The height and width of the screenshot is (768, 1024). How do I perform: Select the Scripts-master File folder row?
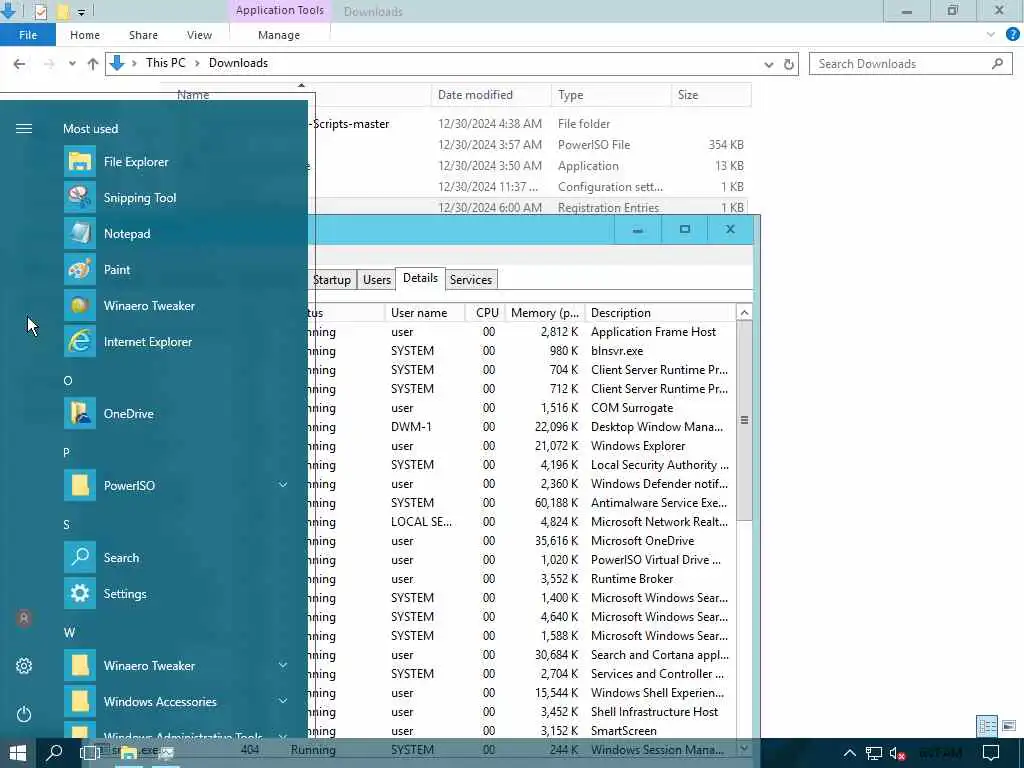[x=529, y=123]
